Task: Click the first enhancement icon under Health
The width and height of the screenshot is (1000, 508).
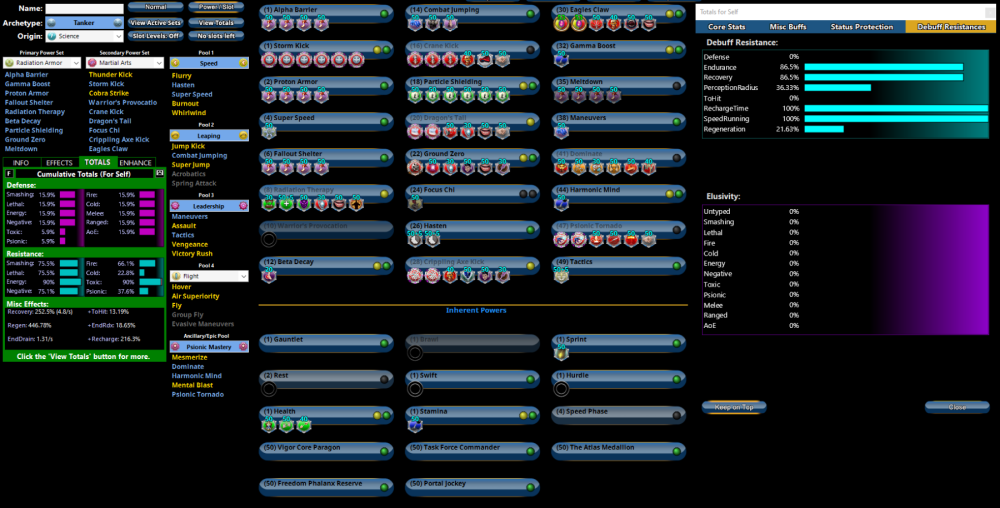Action: click(x=269, y=424)
